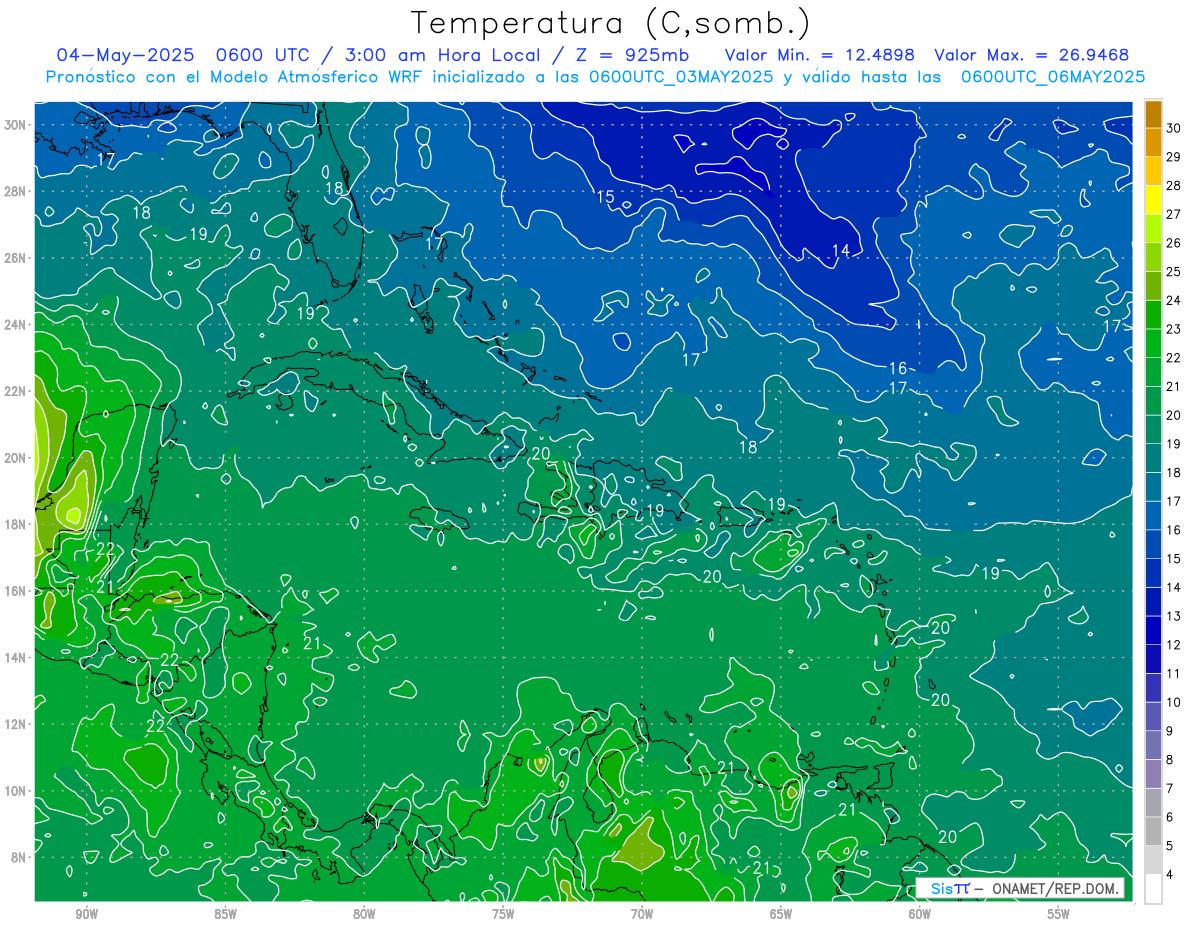Select valid-until stamp '0600UTC_06MAY2025'
Image resolution: width=1200 pixels, height=927 pixels.
tap(1053, 77)
